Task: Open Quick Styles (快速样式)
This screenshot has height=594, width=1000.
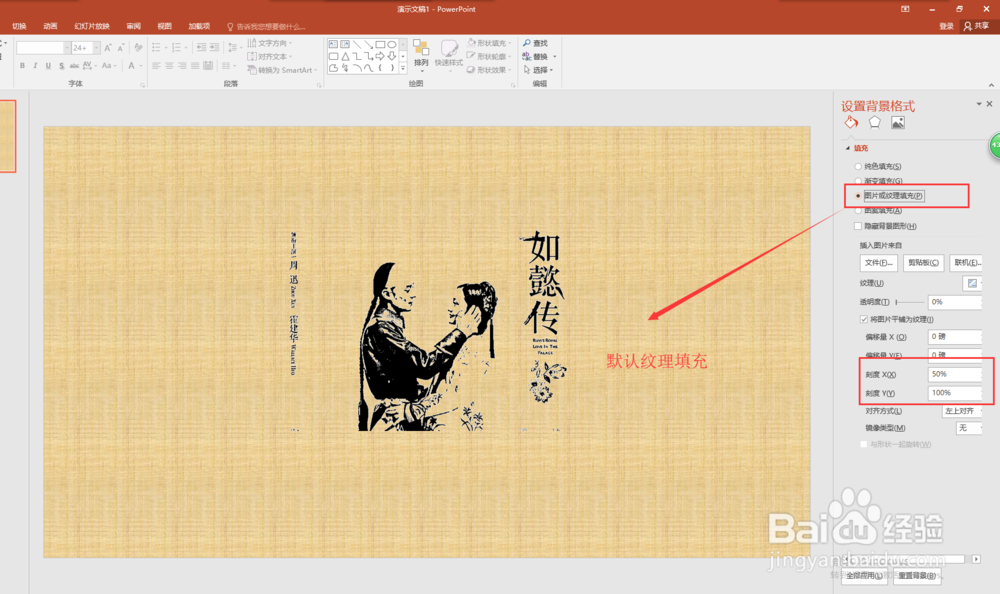Action: click(448, 54)
